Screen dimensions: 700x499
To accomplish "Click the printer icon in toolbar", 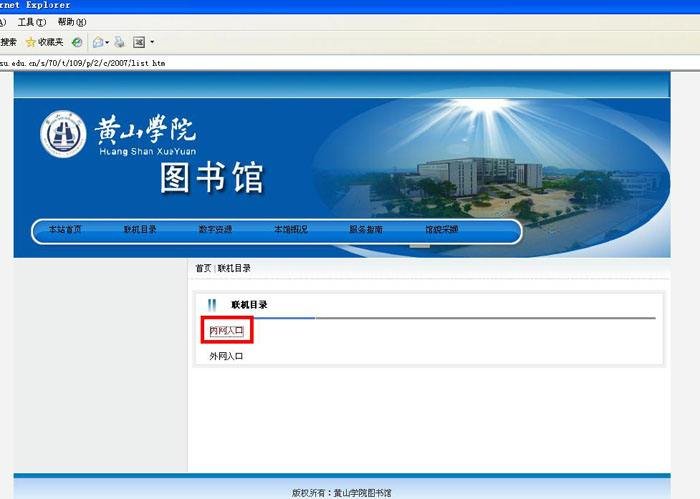I will 119,42.
